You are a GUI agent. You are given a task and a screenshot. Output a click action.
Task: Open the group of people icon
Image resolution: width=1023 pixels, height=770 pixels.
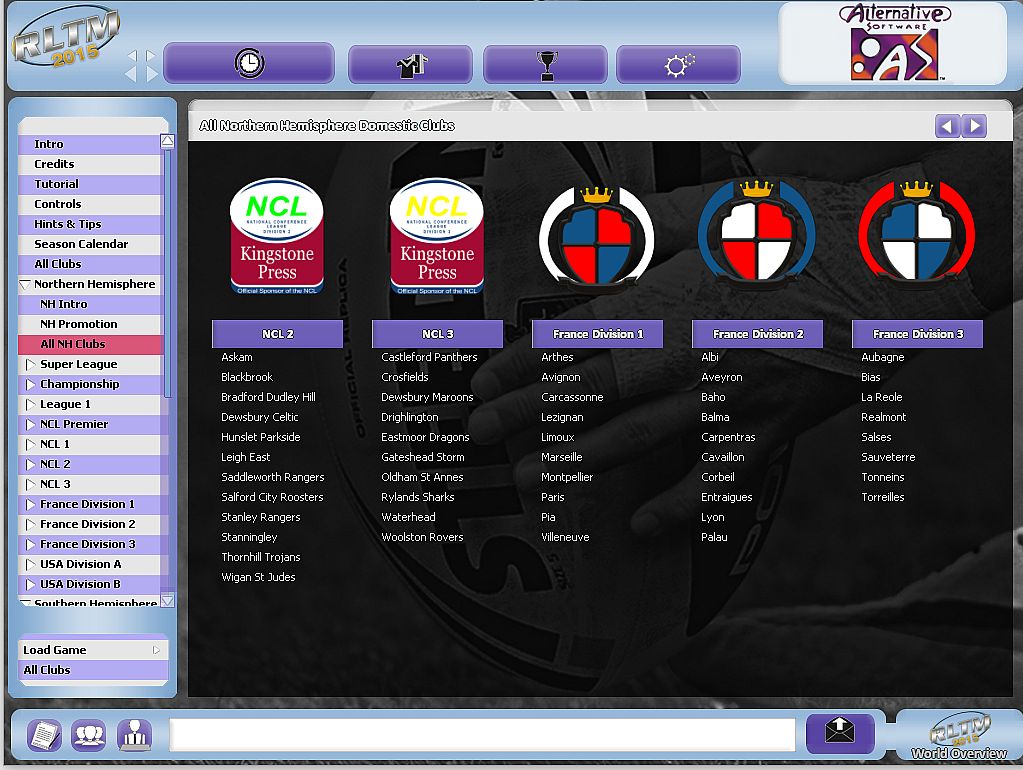[x=89, y=735]
